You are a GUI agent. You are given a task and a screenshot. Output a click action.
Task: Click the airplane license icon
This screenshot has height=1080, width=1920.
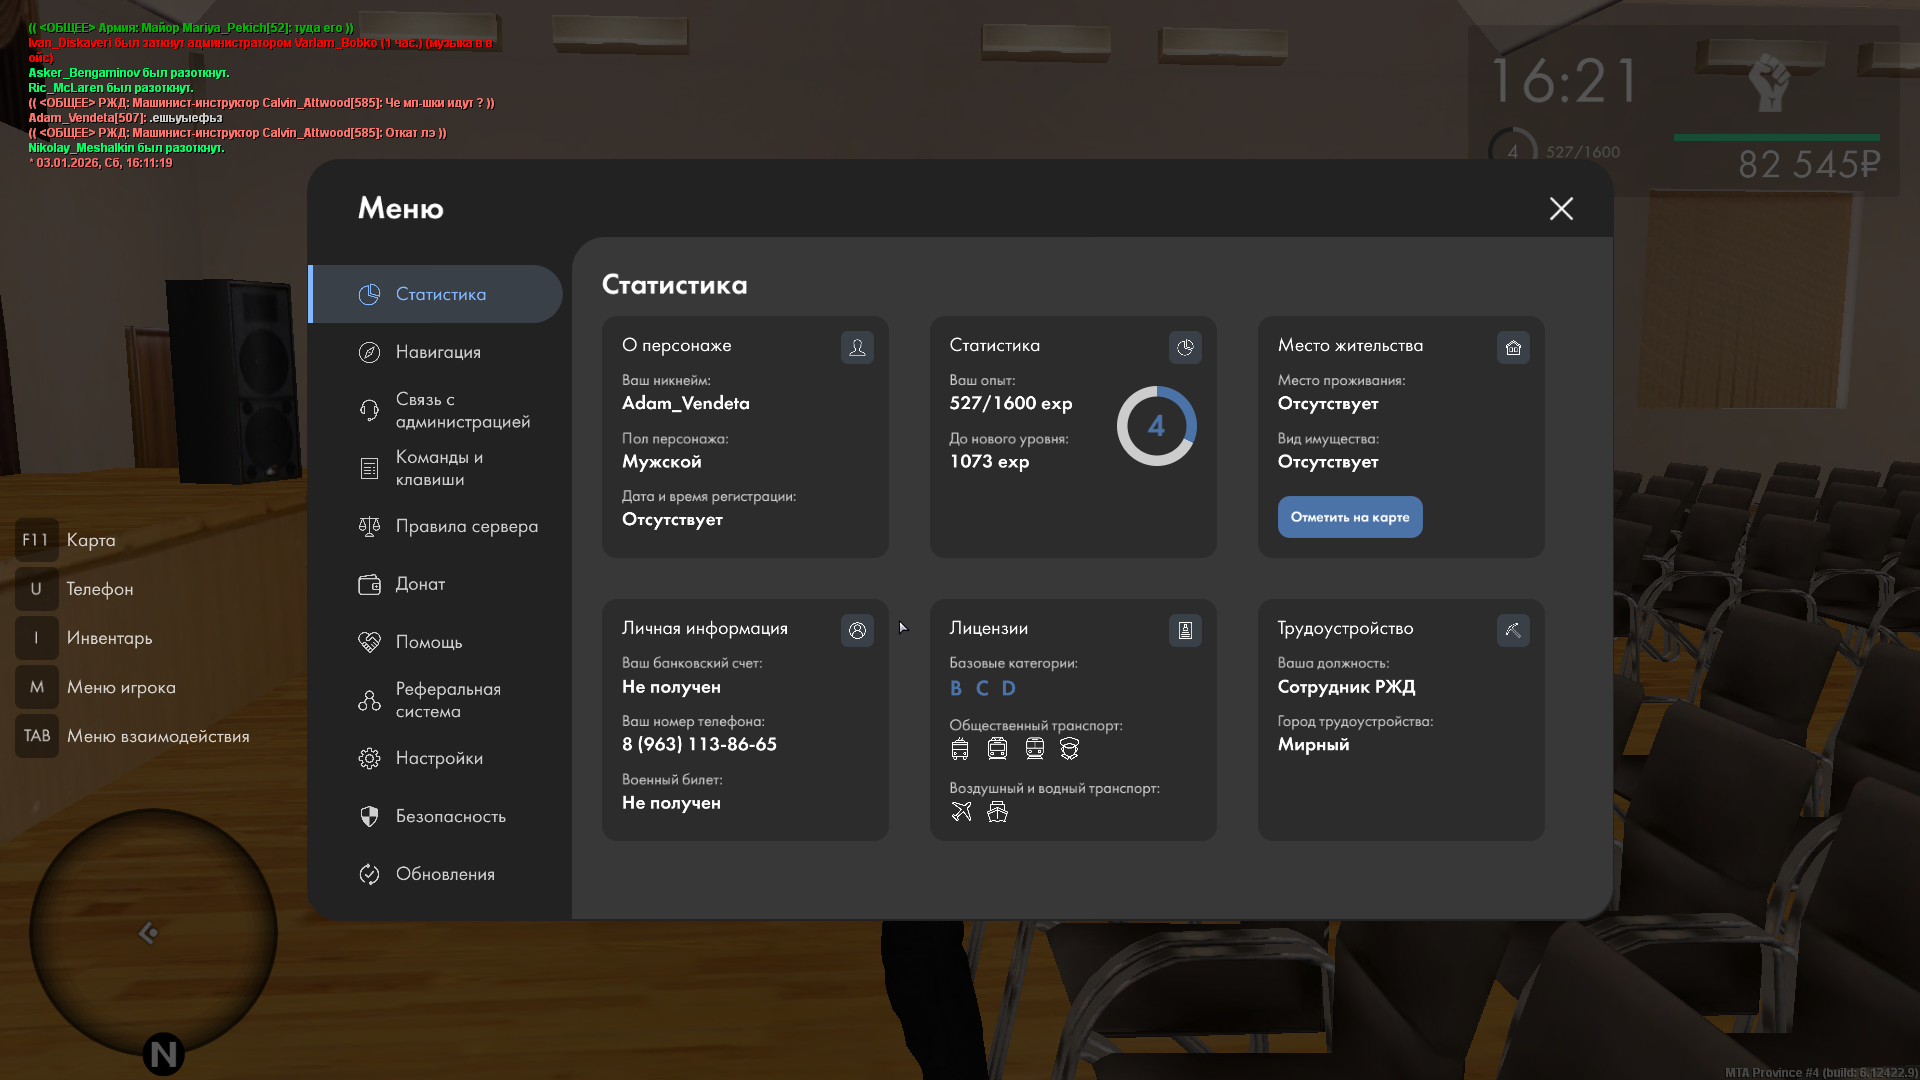[x=961, y=812]
